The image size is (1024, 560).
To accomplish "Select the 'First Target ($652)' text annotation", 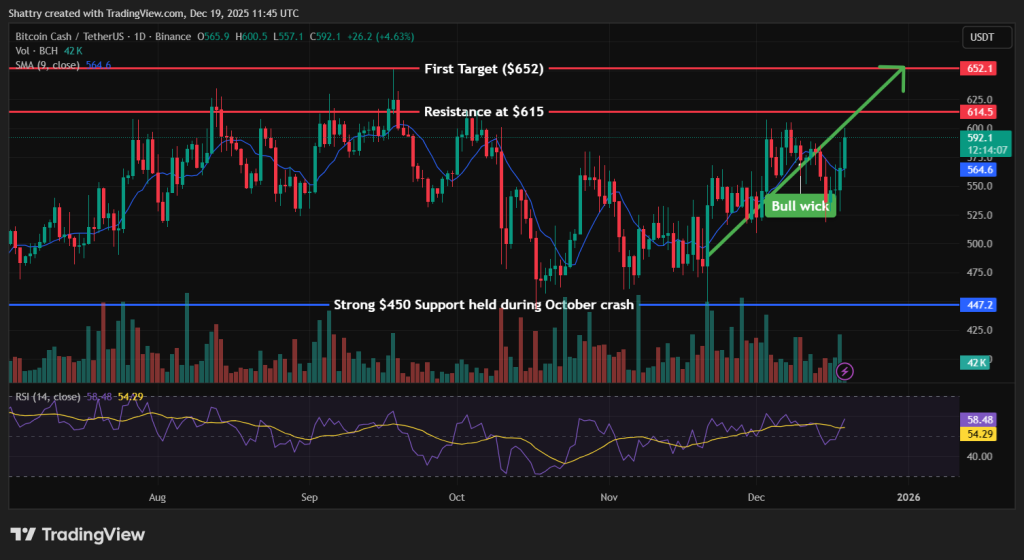I will click(x=483, y=68).
